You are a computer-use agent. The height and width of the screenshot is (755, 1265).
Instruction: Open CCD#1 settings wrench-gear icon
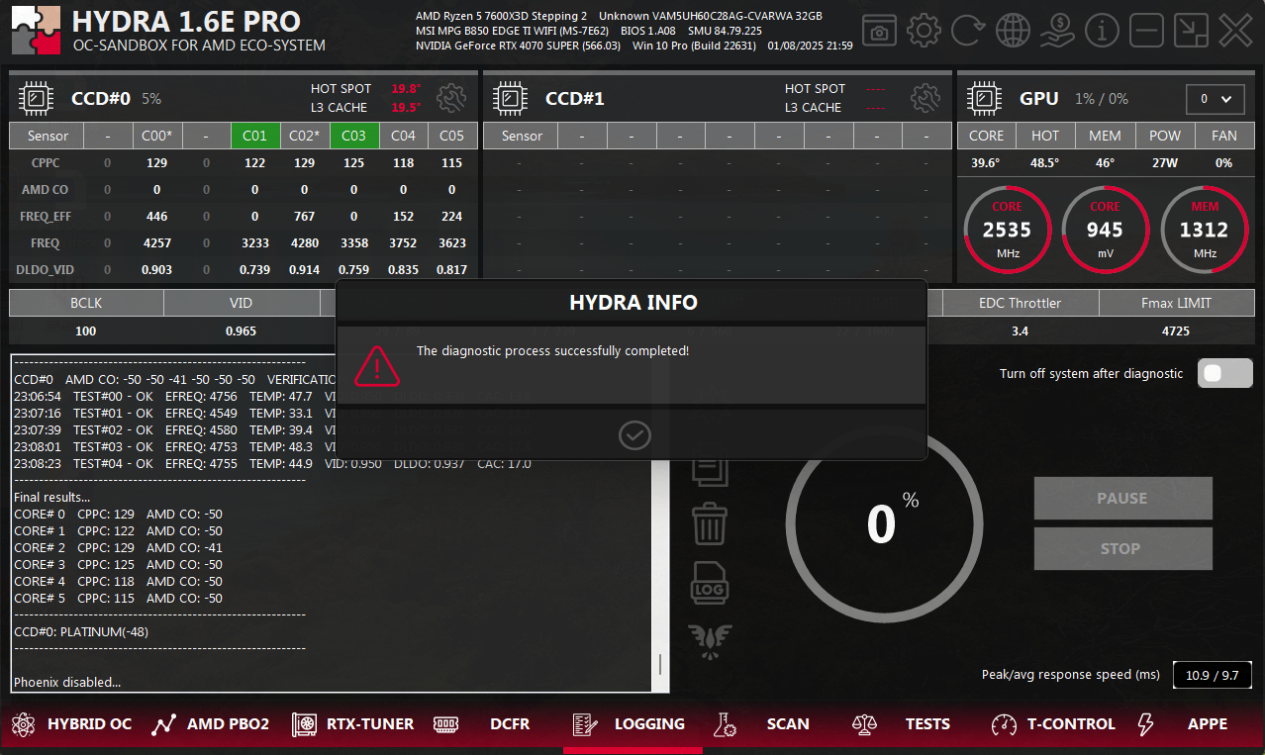tap(926, 98)
